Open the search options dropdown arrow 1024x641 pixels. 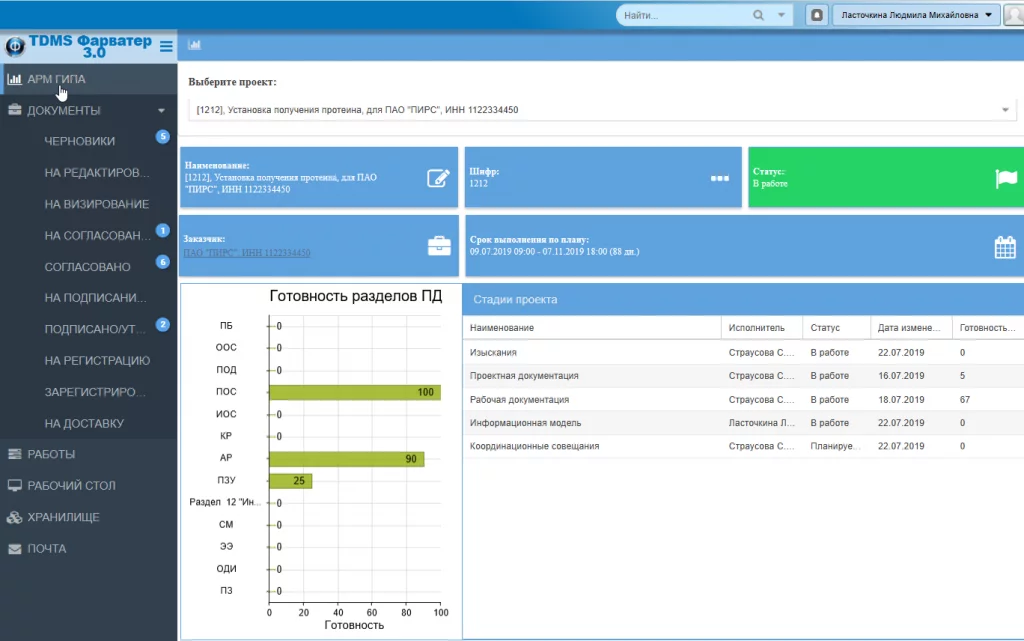[781, 15]
